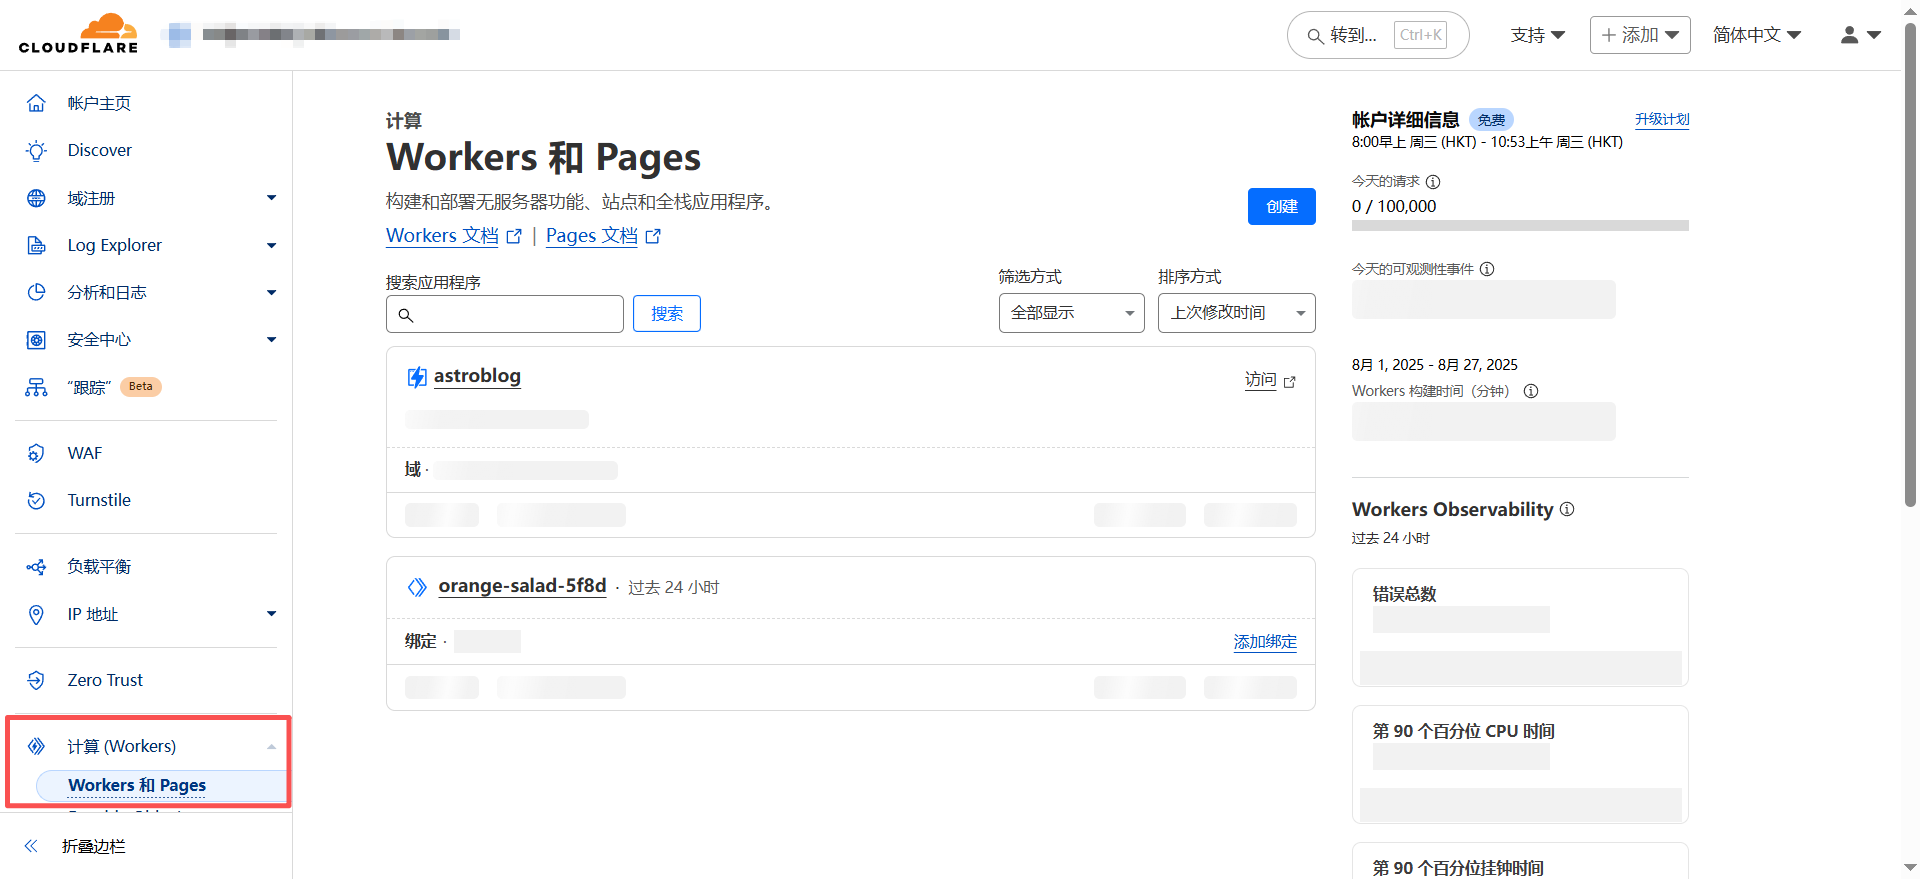Click info icon next to Workers 构建时间

click(x=1531, y=391)
